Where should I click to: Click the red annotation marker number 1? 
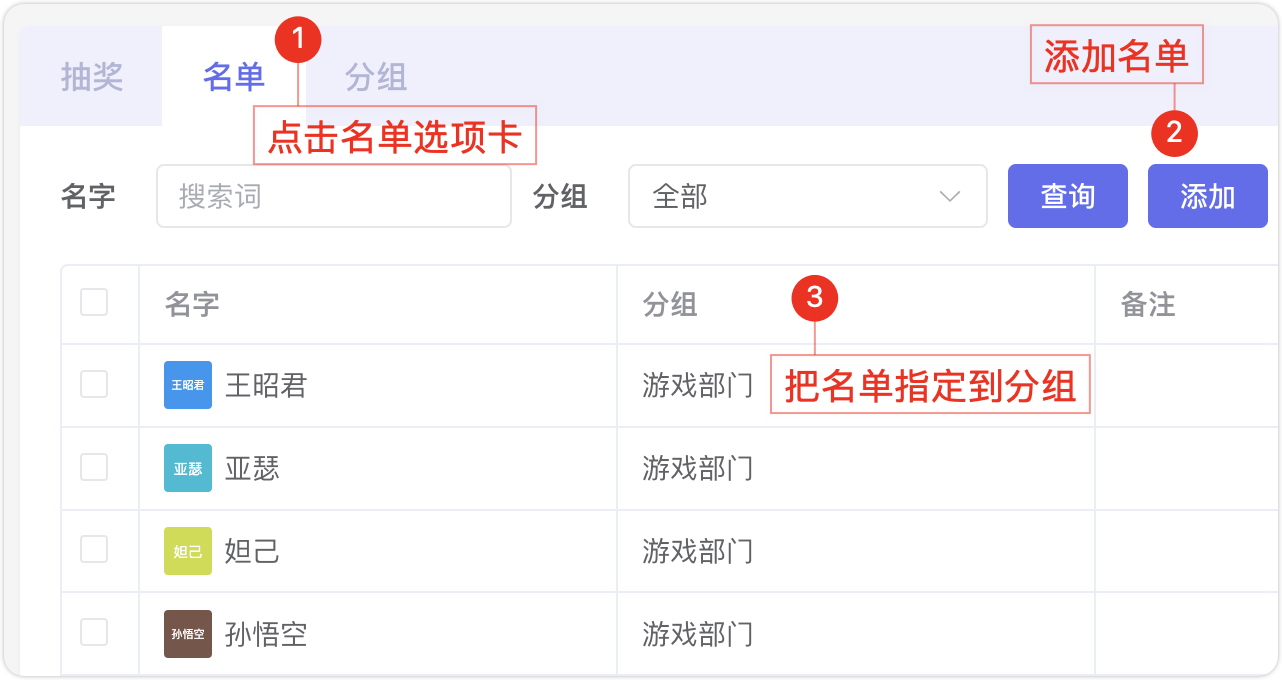298,41
